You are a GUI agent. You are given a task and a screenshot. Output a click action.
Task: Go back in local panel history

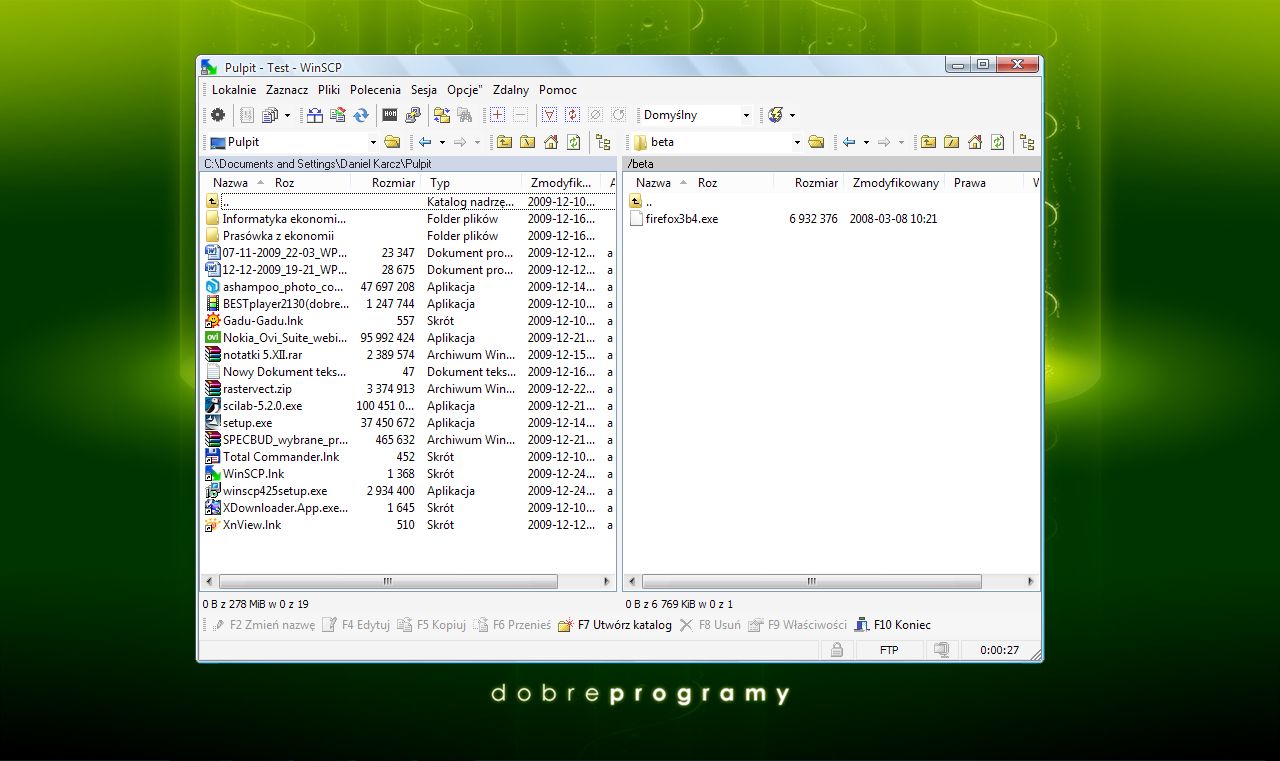(425, 142)
